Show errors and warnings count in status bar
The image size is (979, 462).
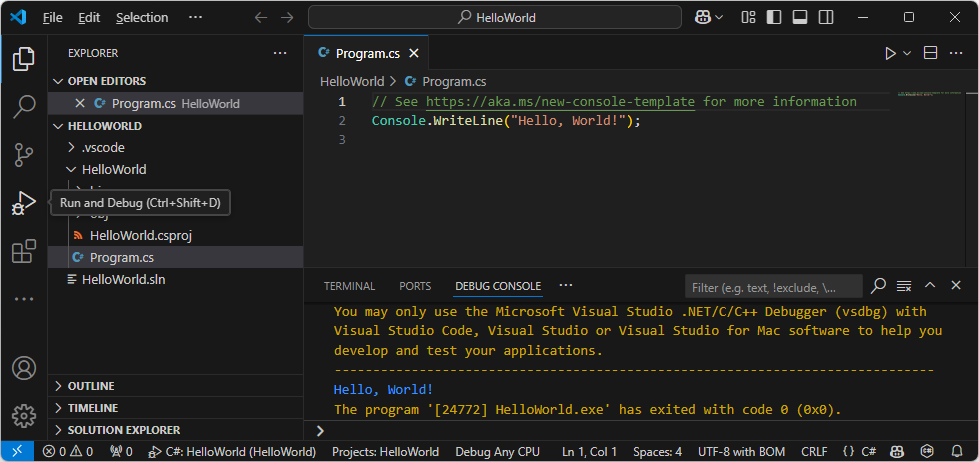click(x=68, y=451)
